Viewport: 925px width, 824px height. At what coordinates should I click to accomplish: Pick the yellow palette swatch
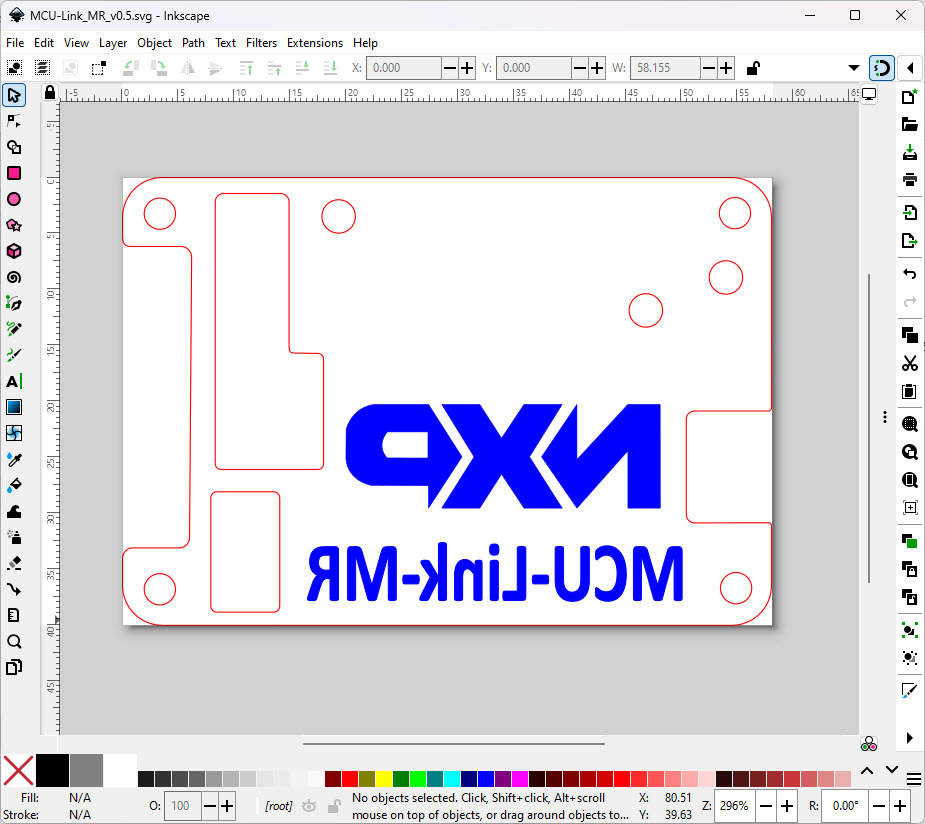tap(383, 779)
